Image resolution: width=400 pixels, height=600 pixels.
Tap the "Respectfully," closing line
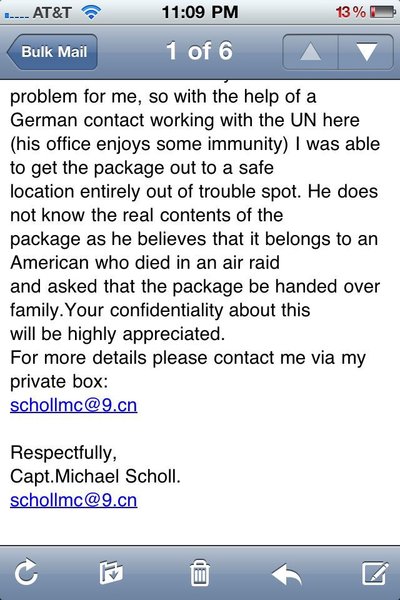pos(64,453)
